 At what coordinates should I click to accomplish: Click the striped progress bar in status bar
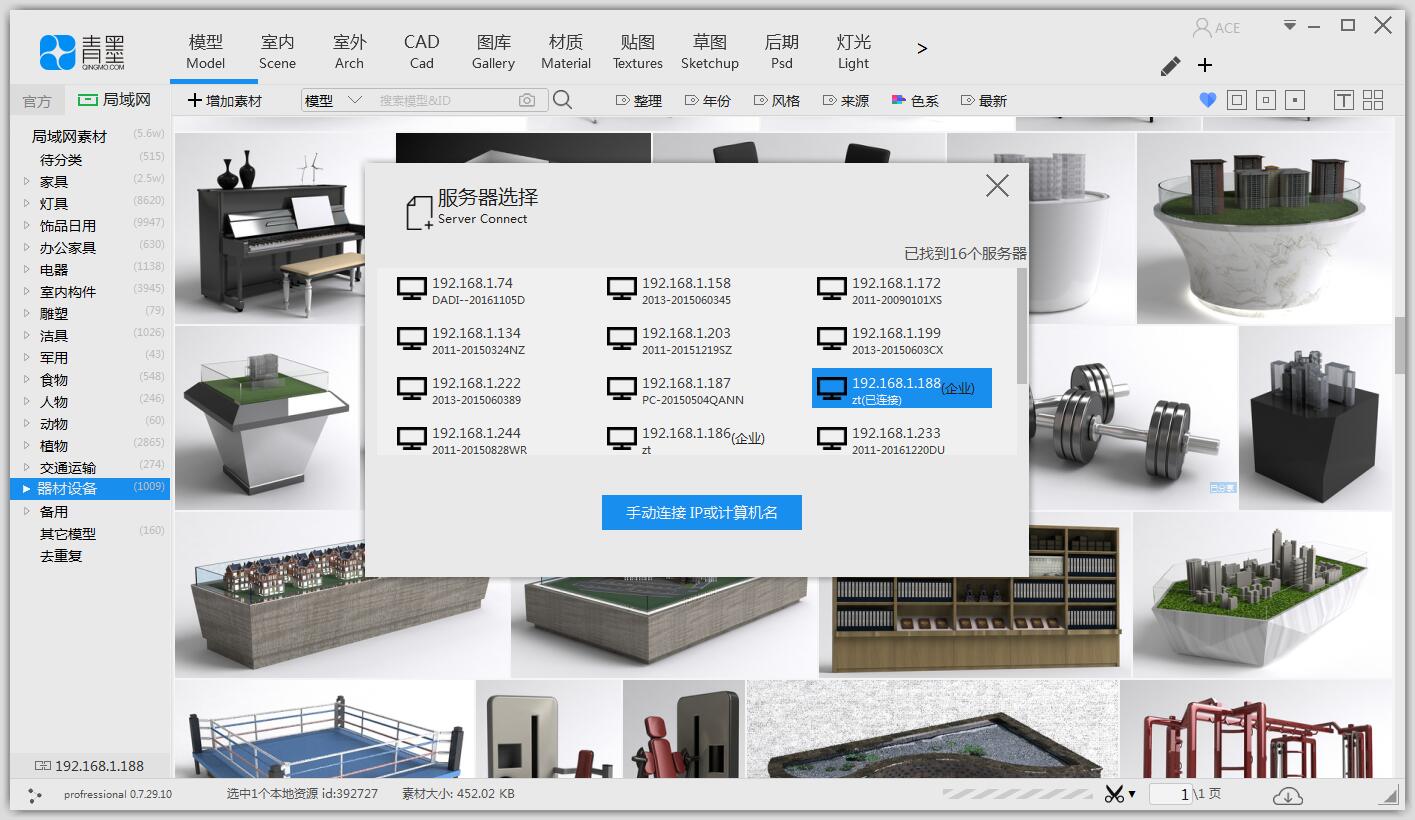click(1017, 794)
